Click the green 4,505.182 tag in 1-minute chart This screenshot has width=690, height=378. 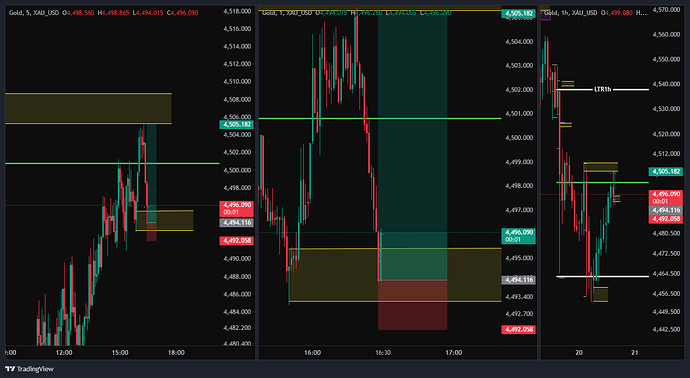[518, 13]
